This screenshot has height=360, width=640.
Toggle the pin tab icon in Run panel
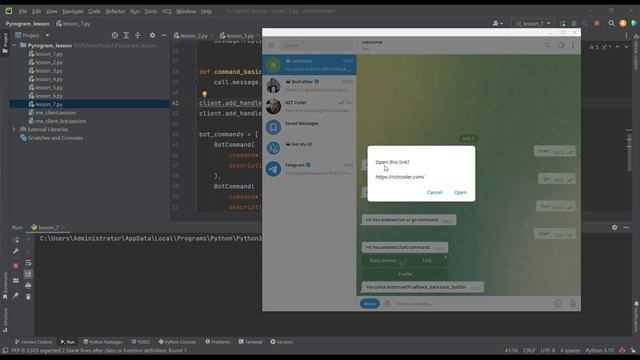pos(16,295)
